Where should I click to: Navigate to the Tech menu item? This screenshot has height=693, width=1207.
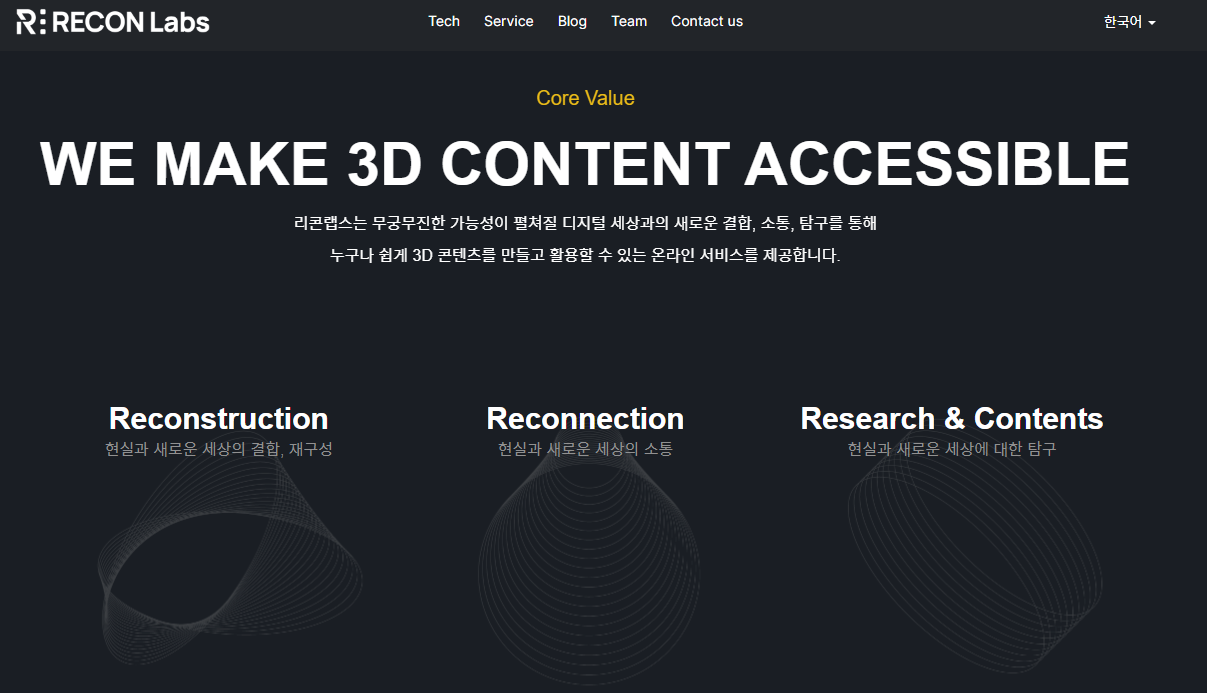[x=444, y=21]
